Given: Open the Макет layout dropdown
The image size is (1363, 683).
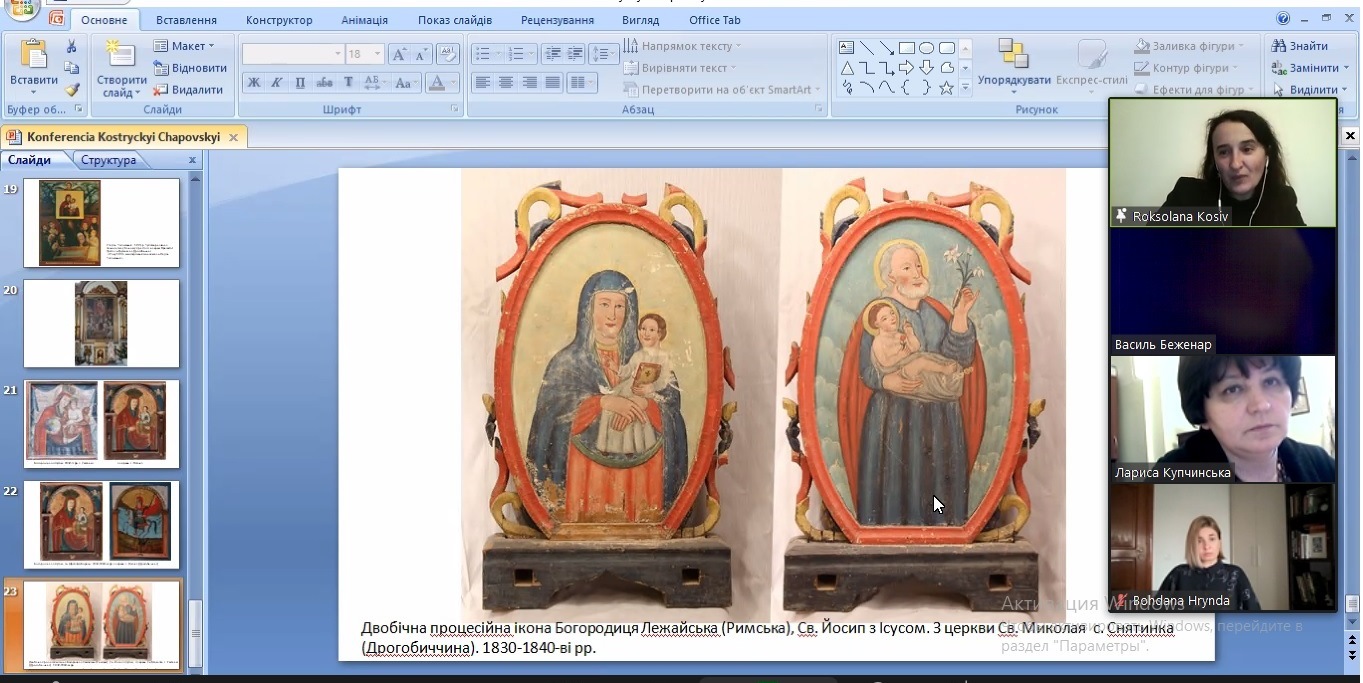Looking at the screenshot, I should coord(184,46).
